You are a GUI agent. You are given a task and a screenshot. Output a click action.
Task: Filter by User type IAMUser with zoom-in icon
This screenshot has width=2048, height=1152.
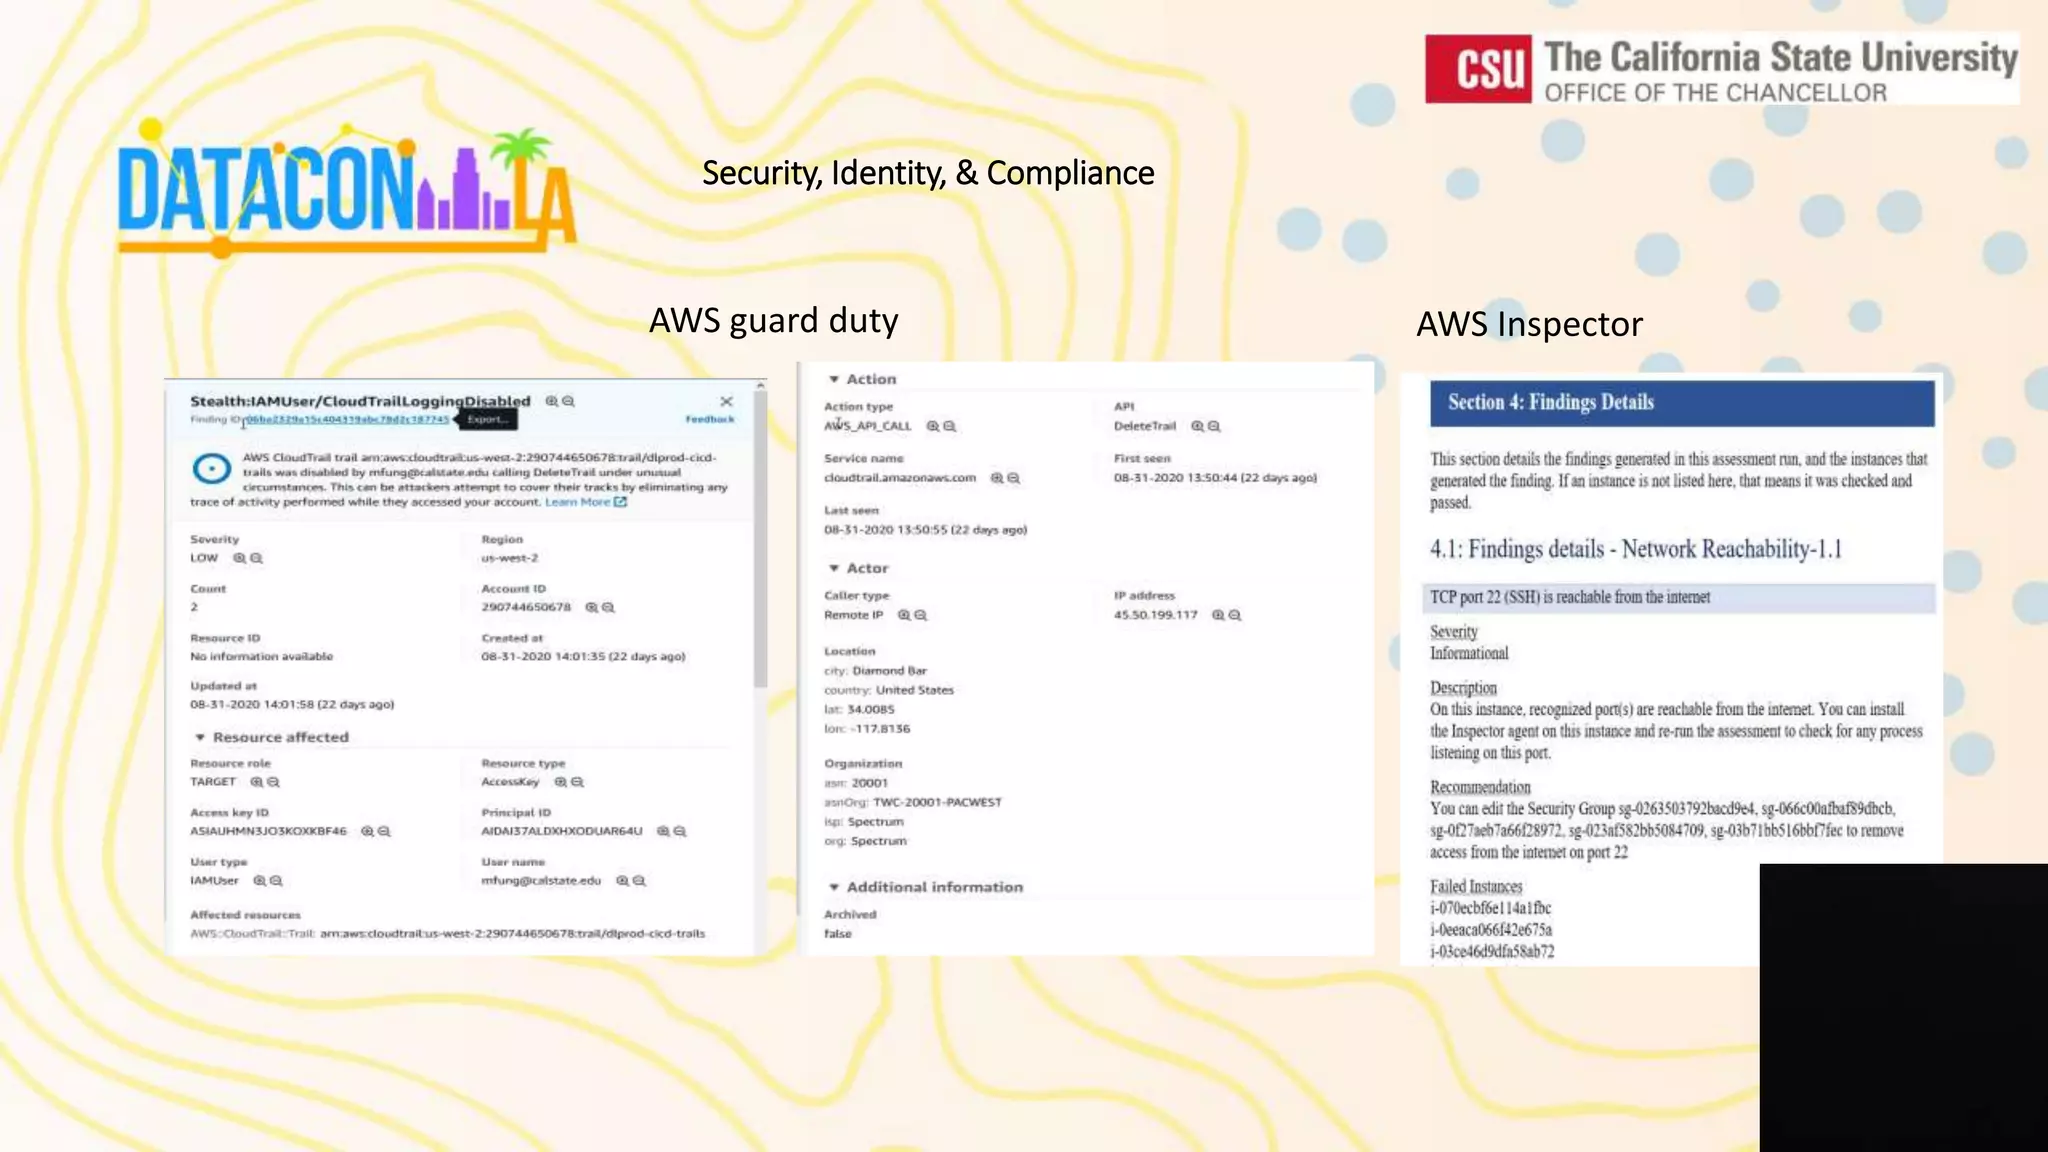click(x=259, y=881)
